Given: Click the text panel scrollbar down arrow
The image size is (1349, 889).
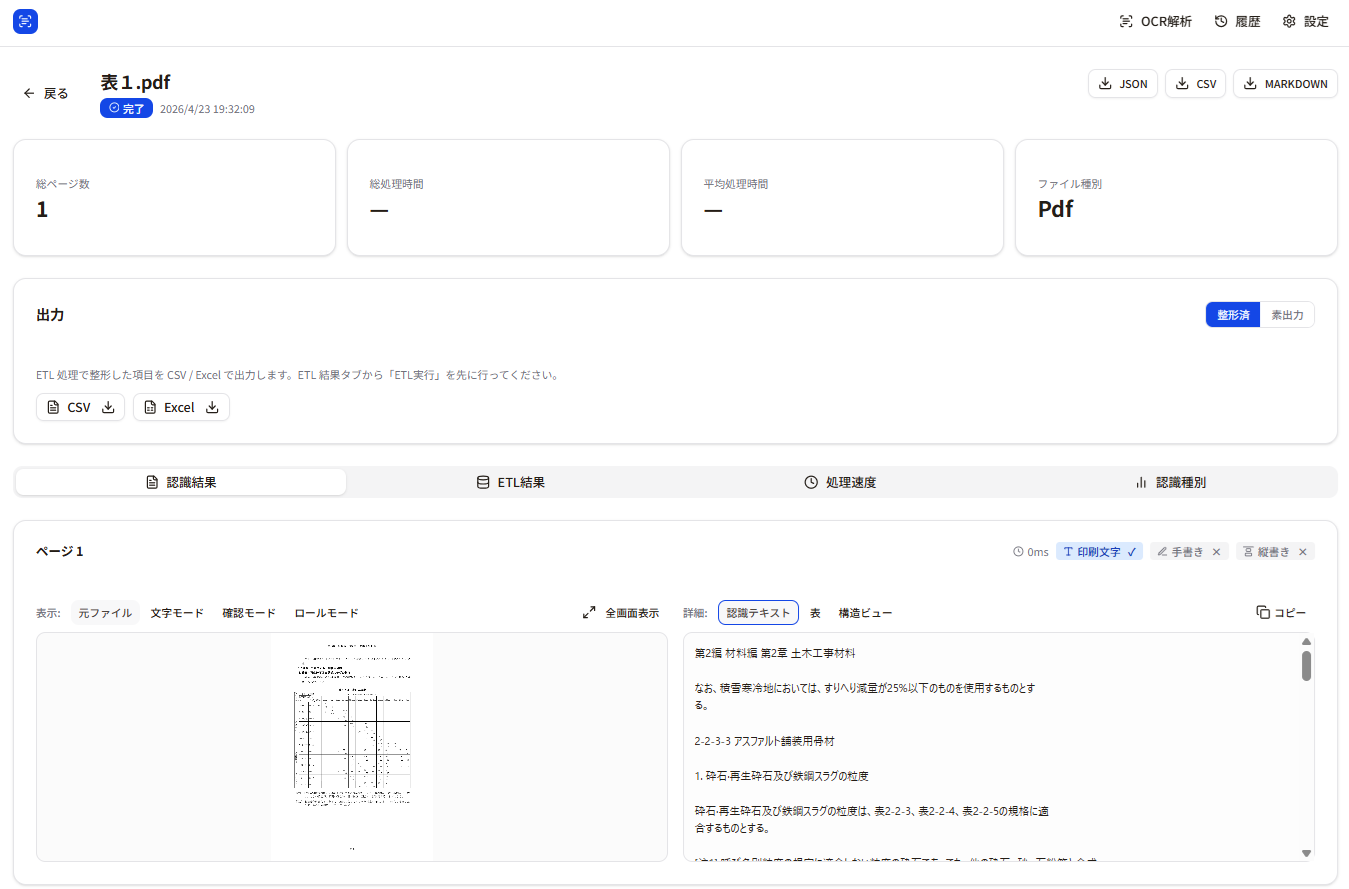Looking at the screenshot, I should 1306,853.
